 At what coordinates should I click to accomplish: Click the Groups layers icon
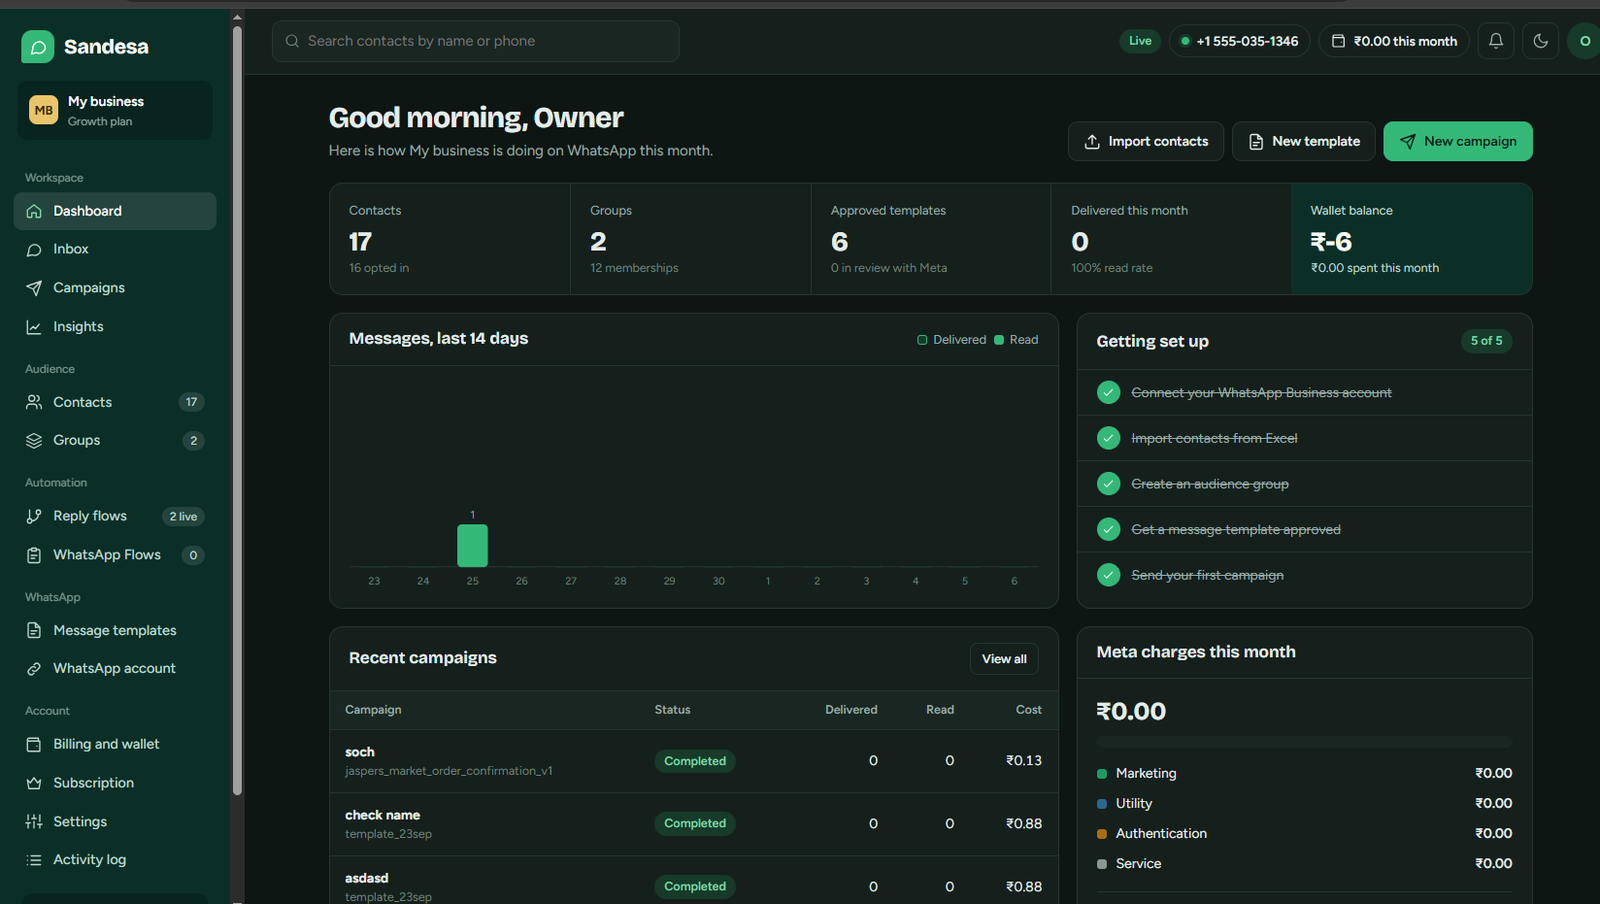coord(34,441)
